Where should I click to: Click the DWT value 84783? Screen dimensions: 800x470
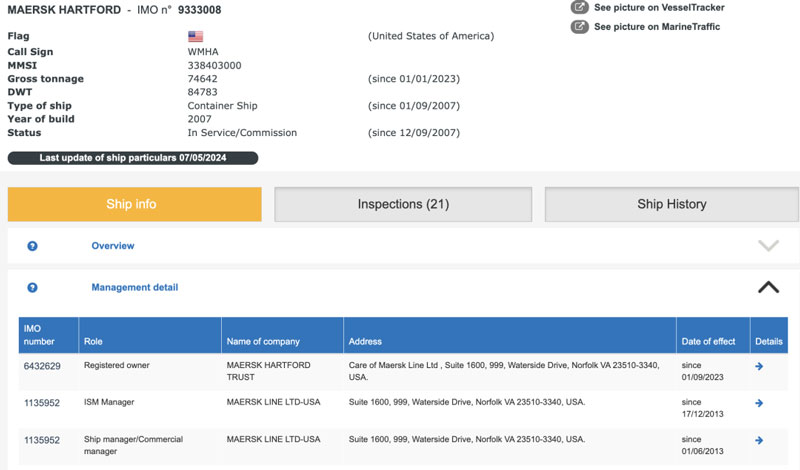tap(203, 92)
